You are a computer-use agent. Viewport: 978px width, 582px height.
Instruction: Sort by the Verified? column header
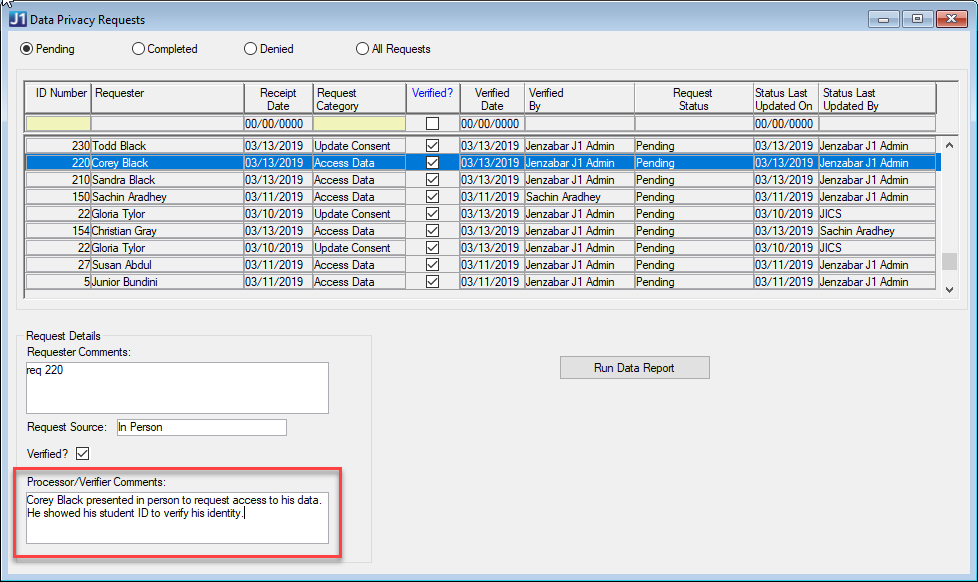[432, 93]
